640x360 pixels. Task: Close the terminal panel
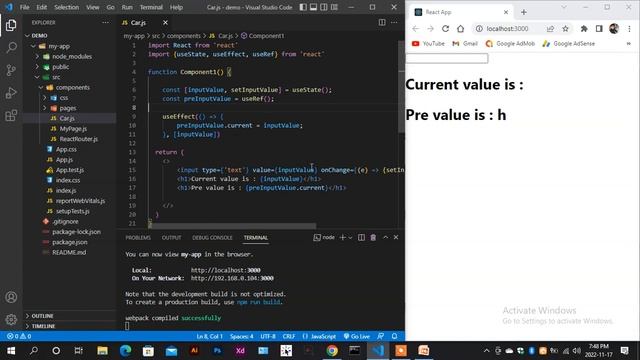[x=396, y=237]
